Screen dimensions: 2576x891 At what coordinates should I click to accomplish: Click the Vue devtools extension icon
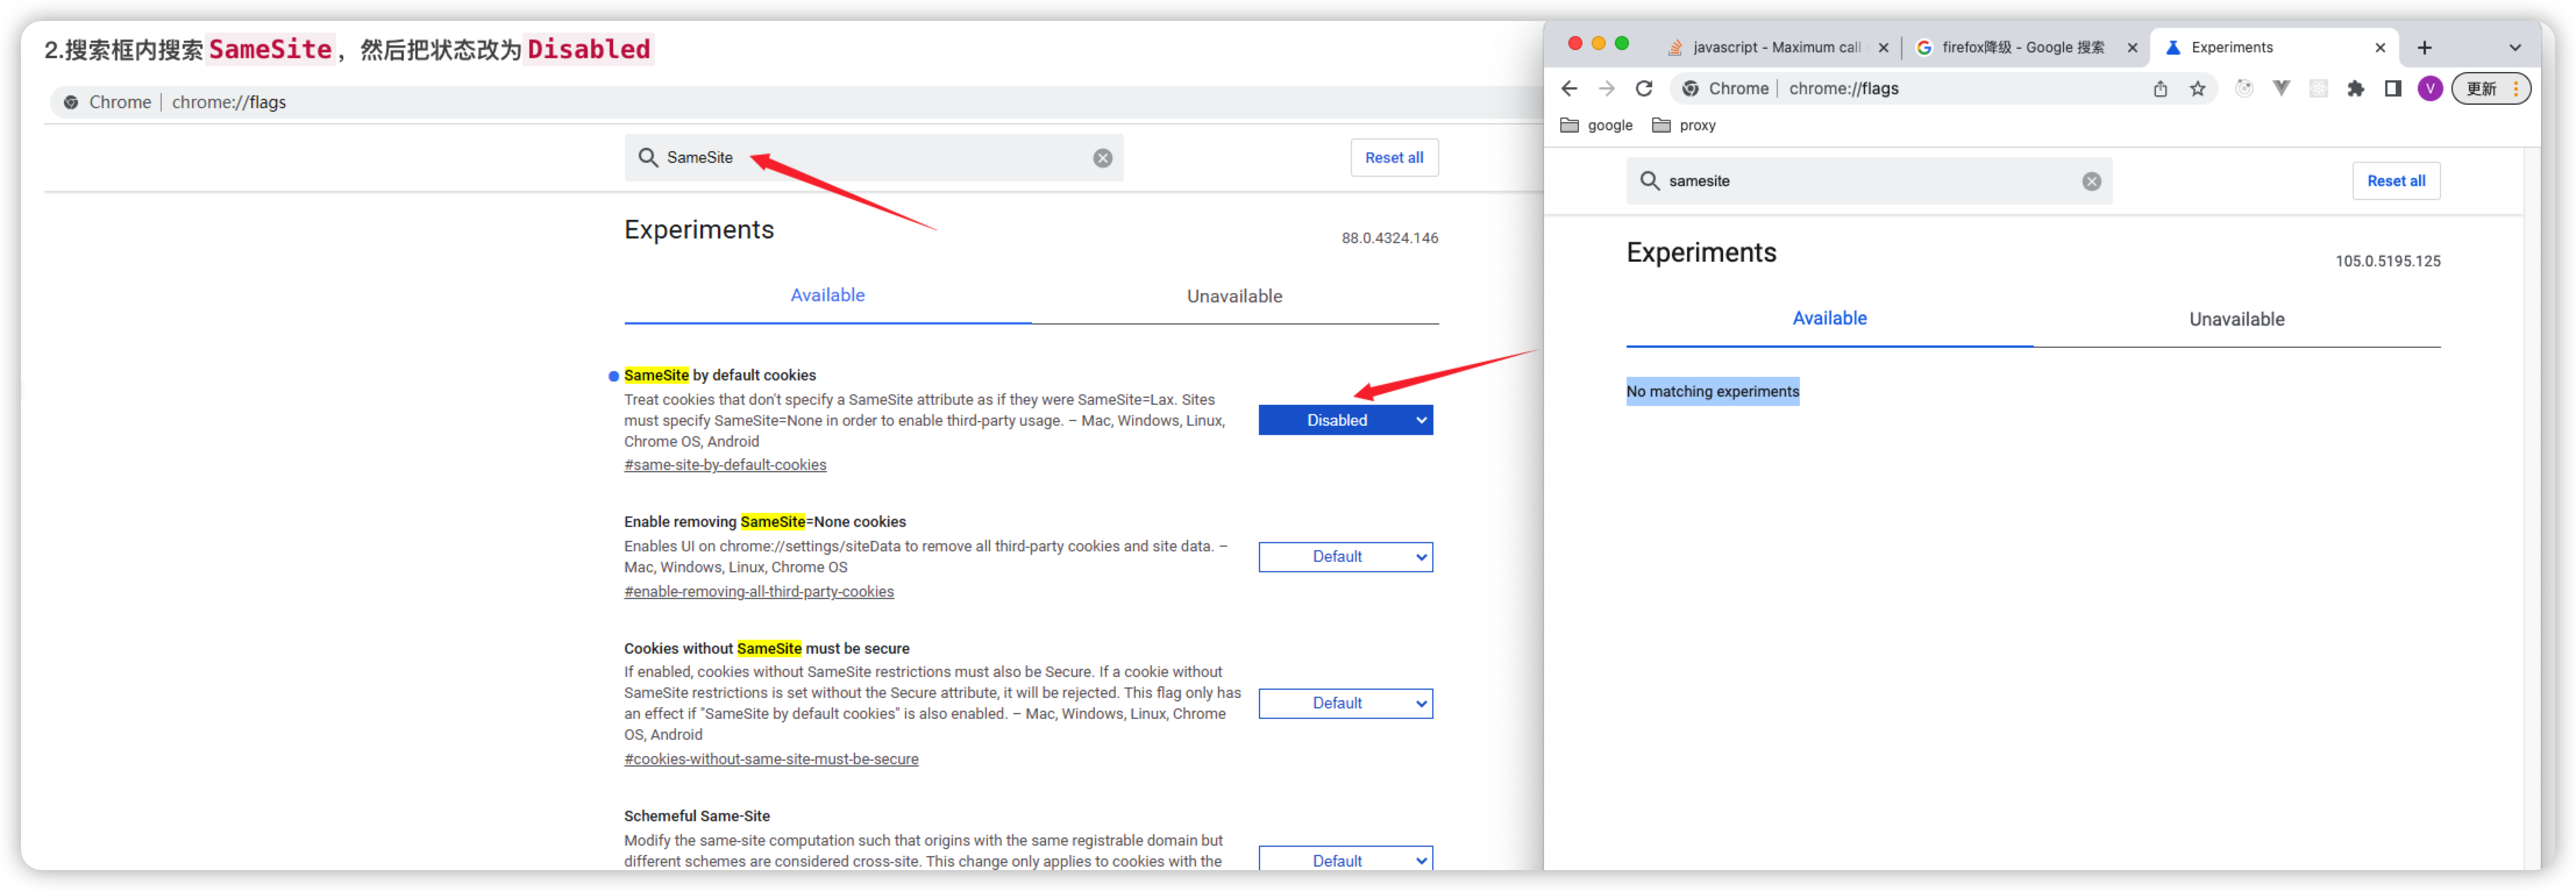(x=2281, y=89)
